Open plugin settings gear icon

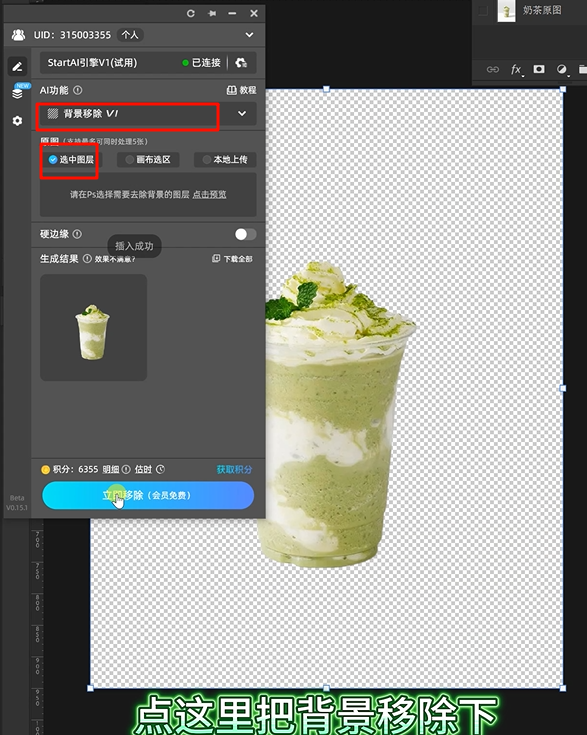(x=17, y=121)
